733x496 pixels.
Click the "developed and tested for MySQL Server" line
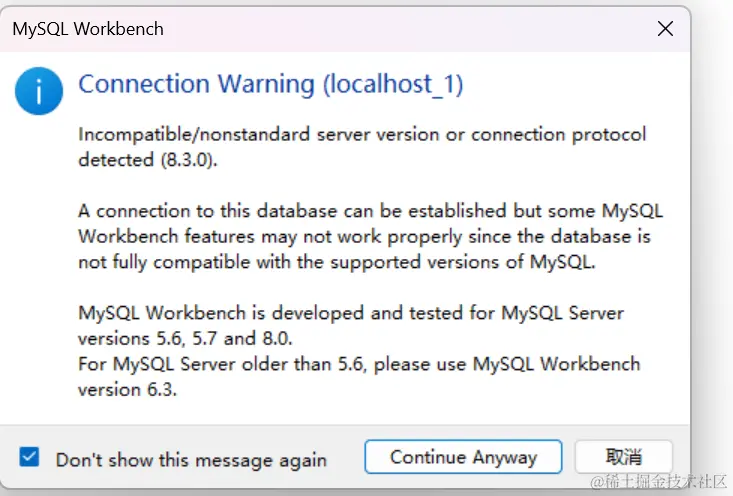tap(350, 313)
